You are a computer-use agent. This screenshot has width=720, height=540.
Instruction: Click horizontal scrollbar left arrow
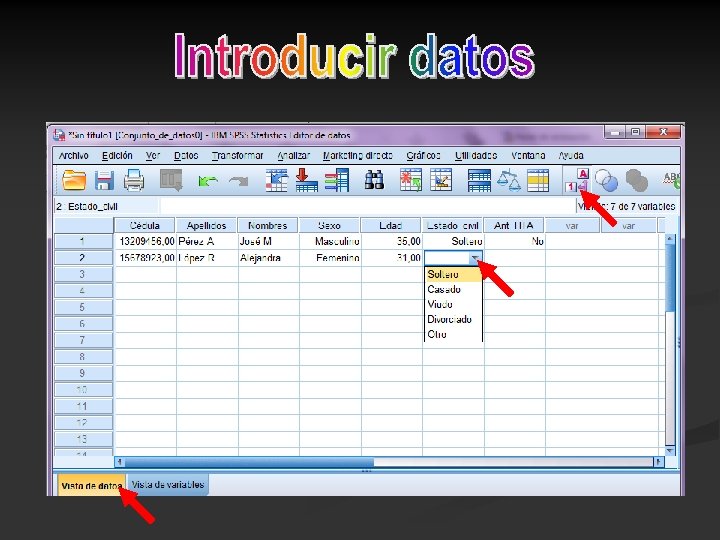point(119,461)
